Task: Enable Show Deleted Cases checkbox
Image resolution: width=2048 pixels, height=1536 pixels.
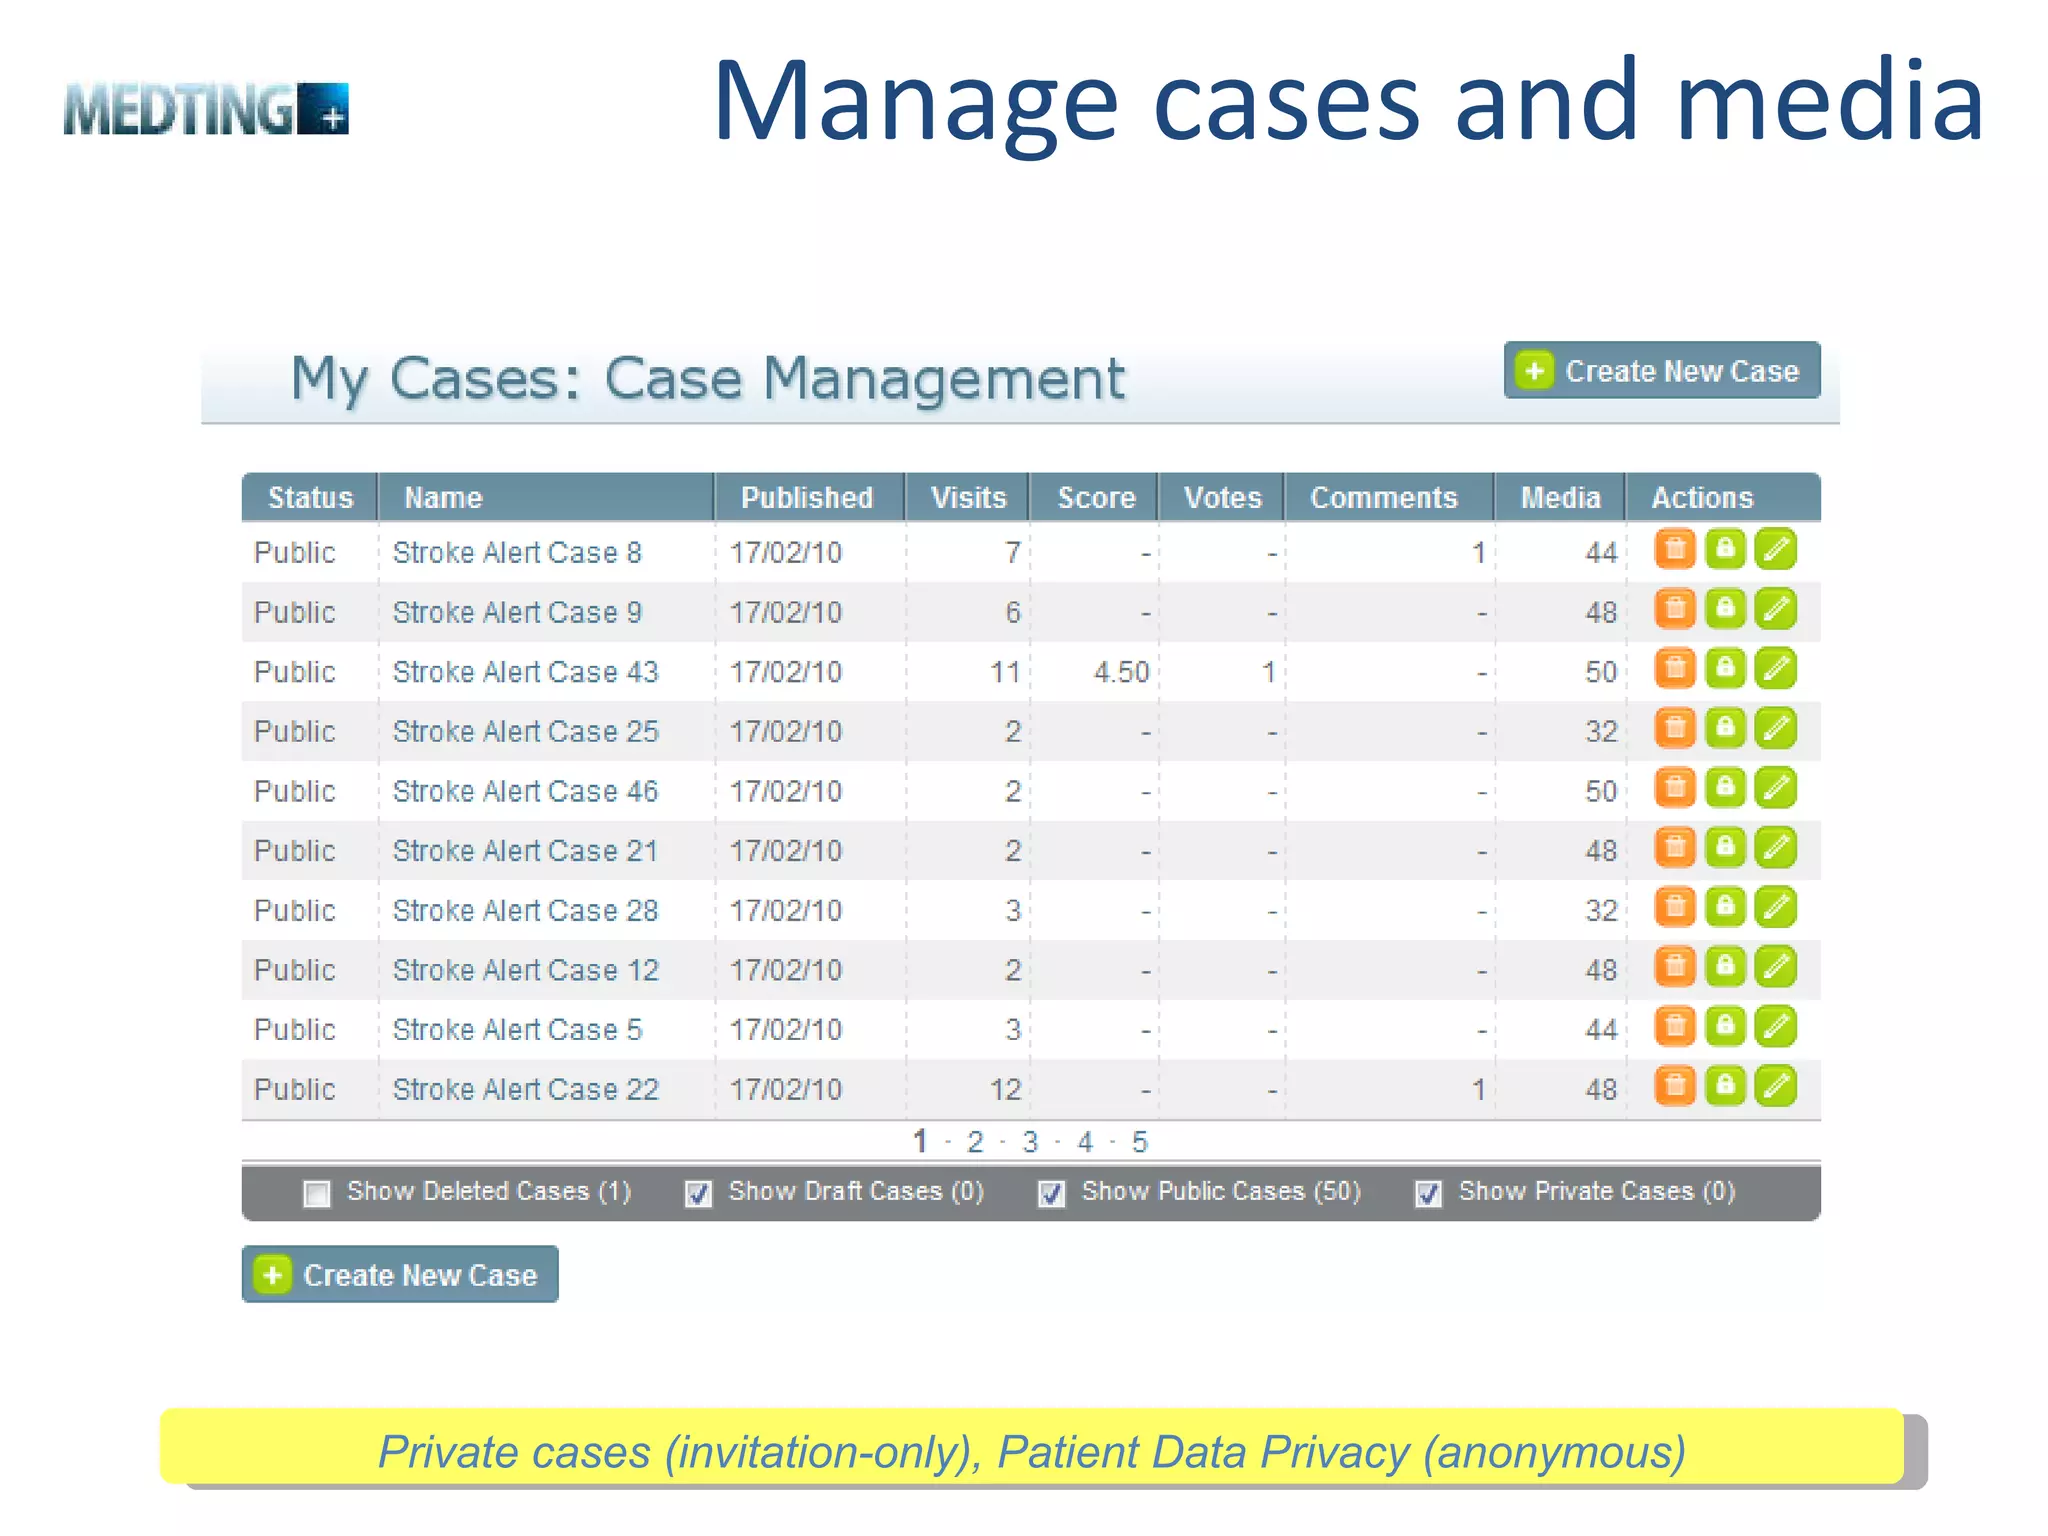Action: [x=317, y=1194]
